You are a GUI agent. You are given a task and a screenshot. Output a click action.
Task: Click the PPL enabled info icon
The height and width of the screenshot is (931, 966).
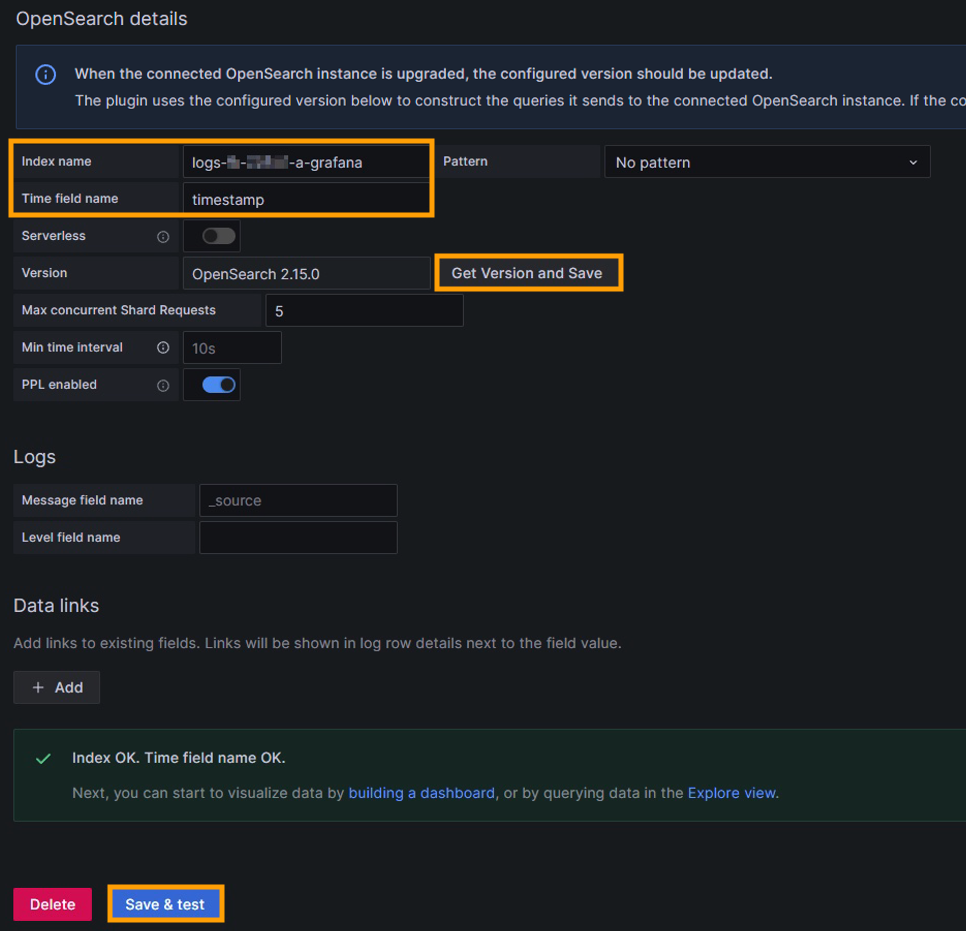tap(163, 386)
